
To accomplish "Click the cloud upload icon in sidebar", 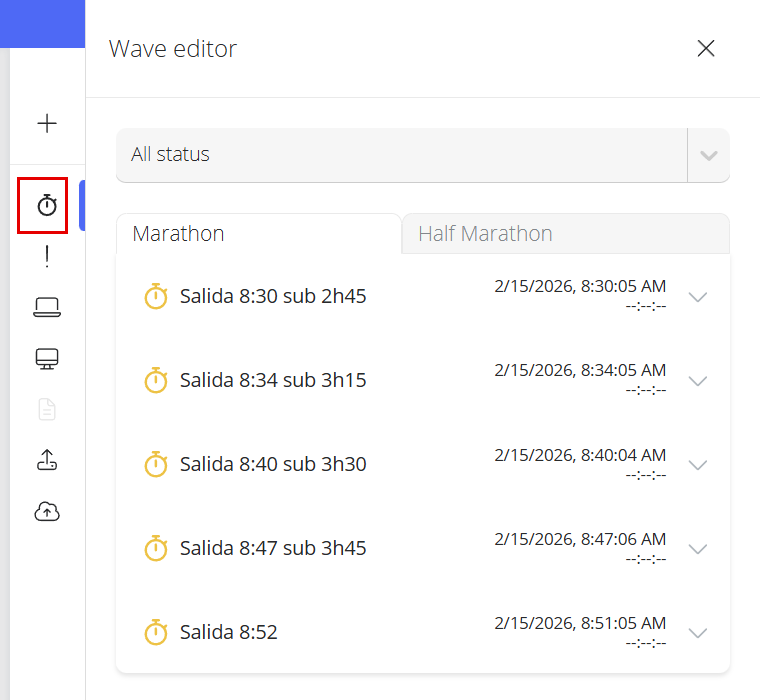I will [x=47, y=511].
